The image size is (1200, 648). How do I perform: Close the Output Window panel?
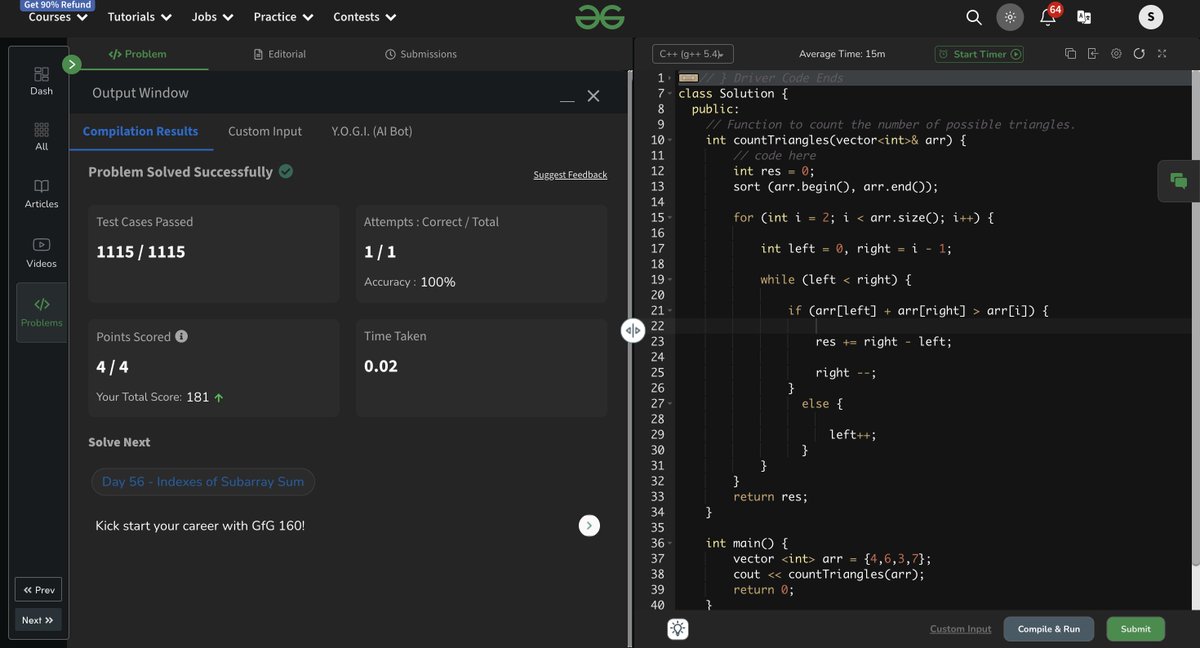point(593,96)
